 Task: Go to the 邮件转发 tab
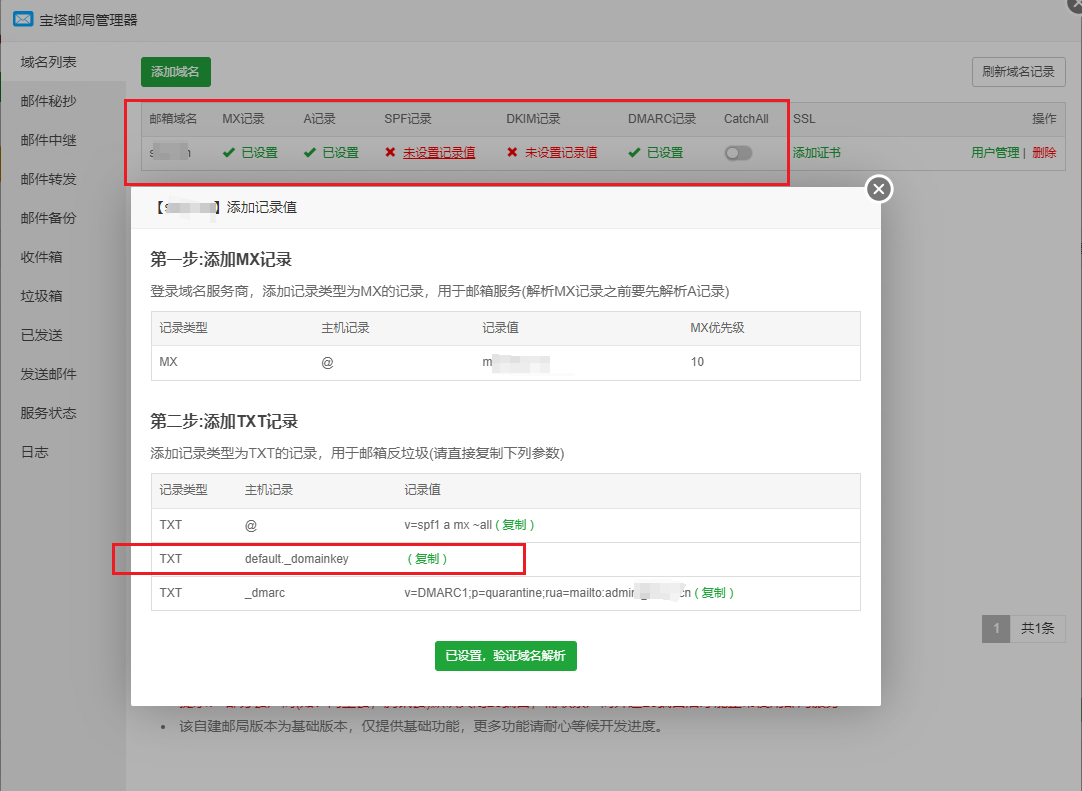48,179
